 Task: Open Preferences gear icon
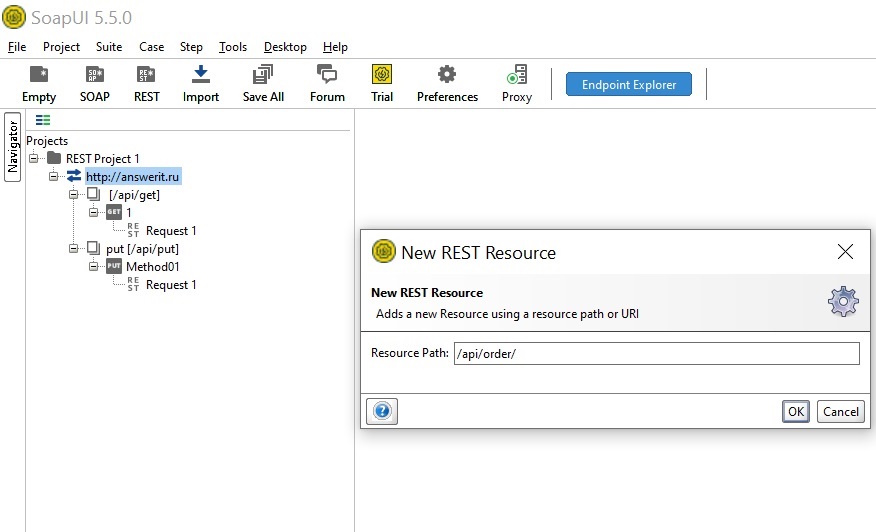click(447, 74)
